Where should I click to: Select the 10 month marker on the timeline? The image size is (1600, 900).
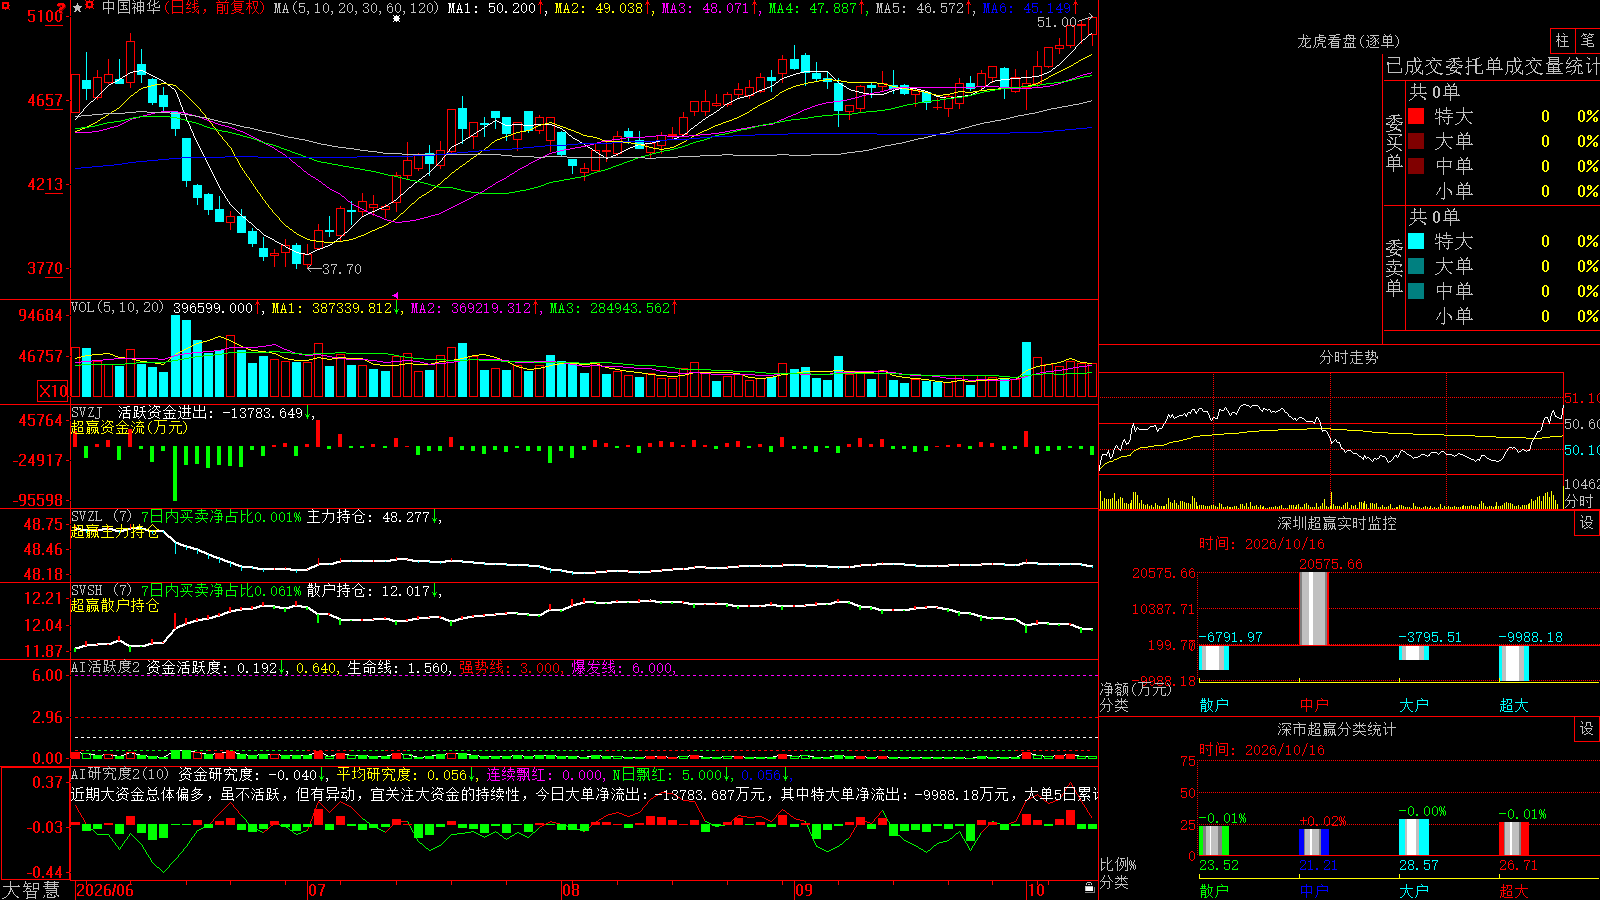click(x=1036, y=890)
